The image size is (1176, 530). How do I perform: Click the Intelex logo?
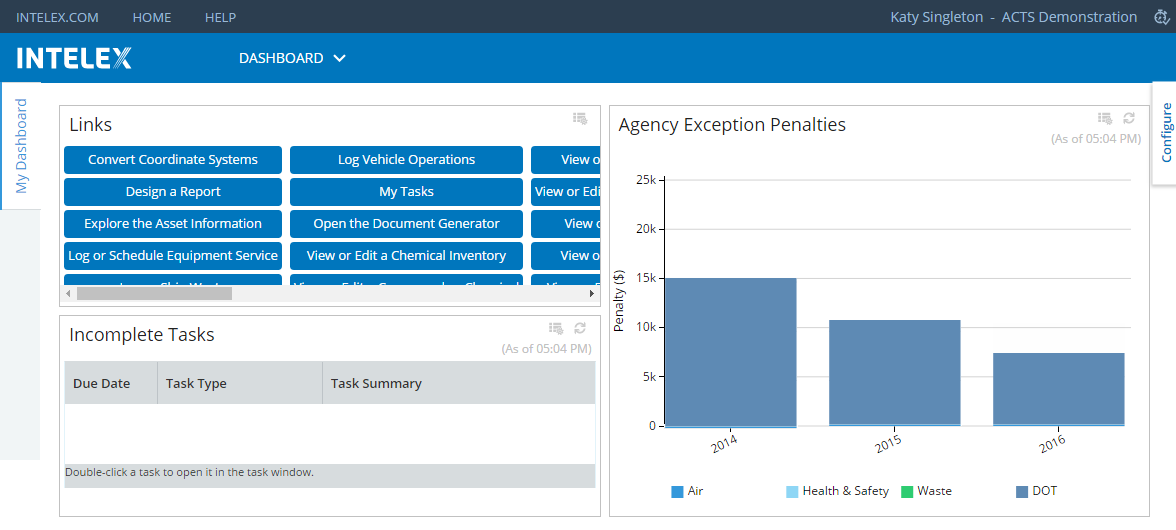[x=74, y=58]
